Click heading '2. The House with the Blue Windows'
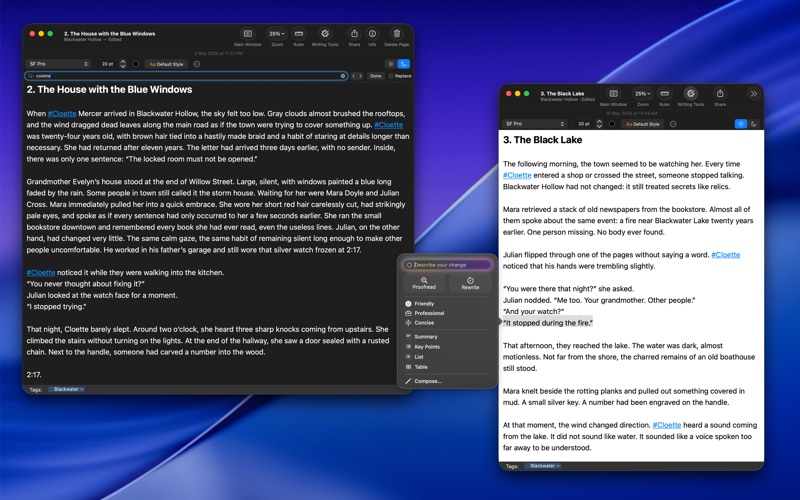Viewport: 800px width, 500px height. pos(109,90)
